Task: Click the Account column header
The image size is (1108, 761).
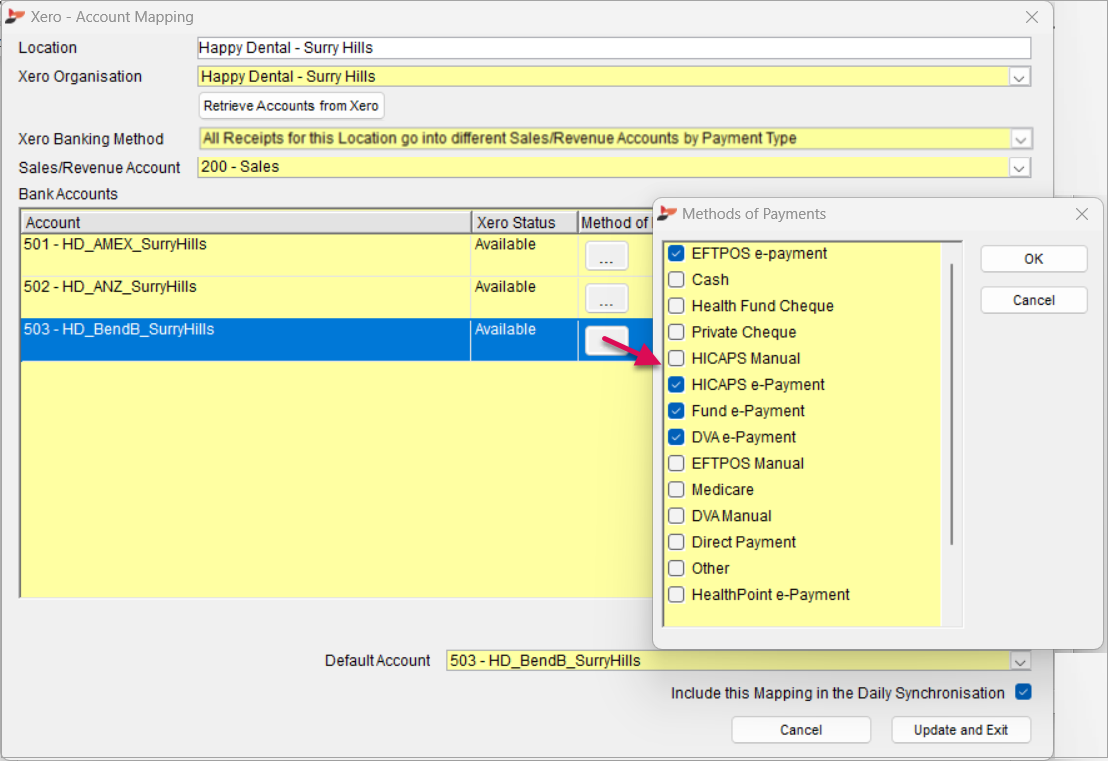Action: tap(246, 223)
